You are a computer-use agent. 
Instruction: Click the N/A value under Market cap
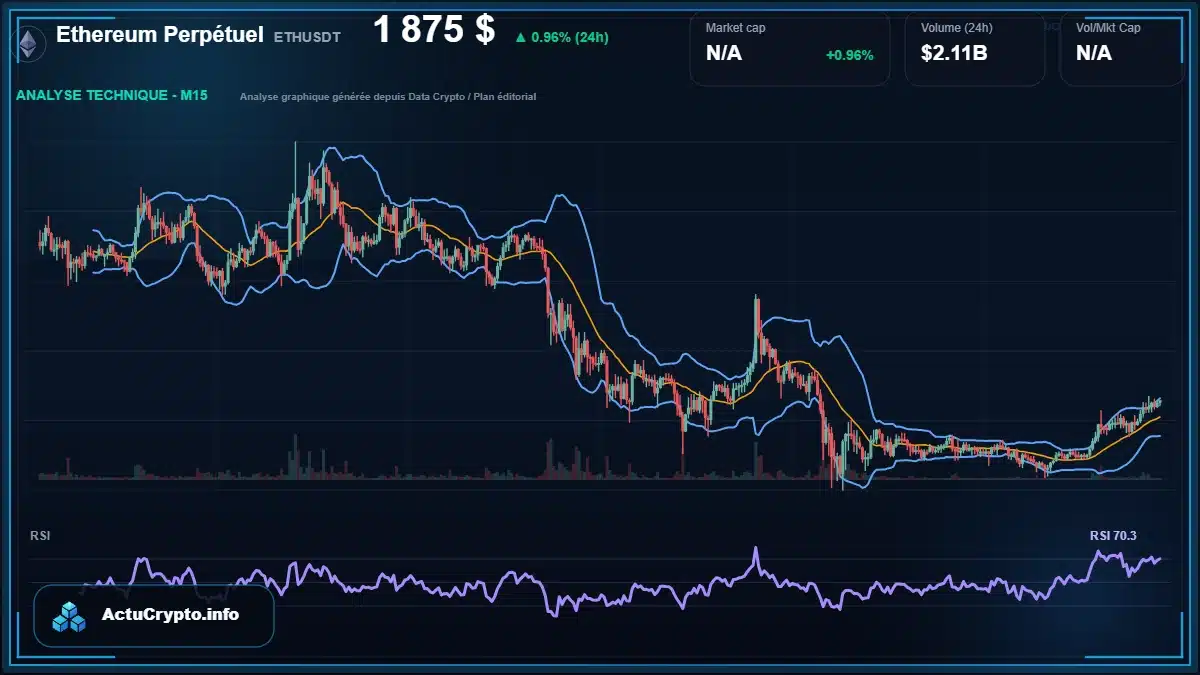click(724, 53)
